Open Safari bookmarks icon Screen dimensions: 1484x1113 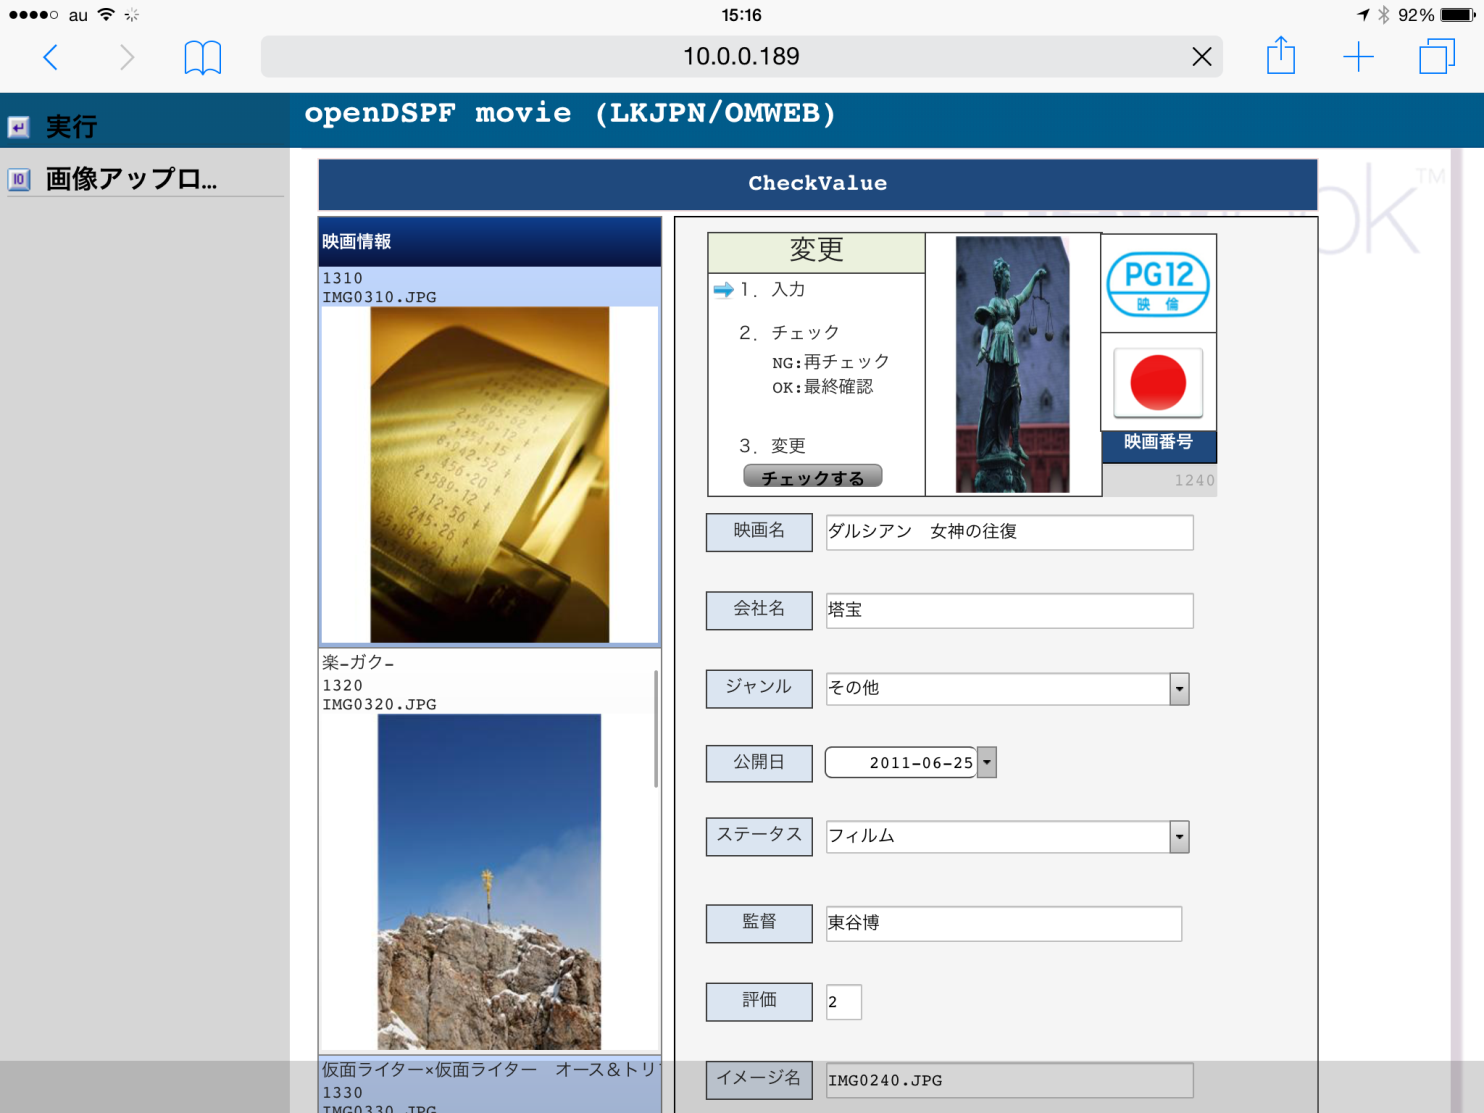click(x=203, y=57)
